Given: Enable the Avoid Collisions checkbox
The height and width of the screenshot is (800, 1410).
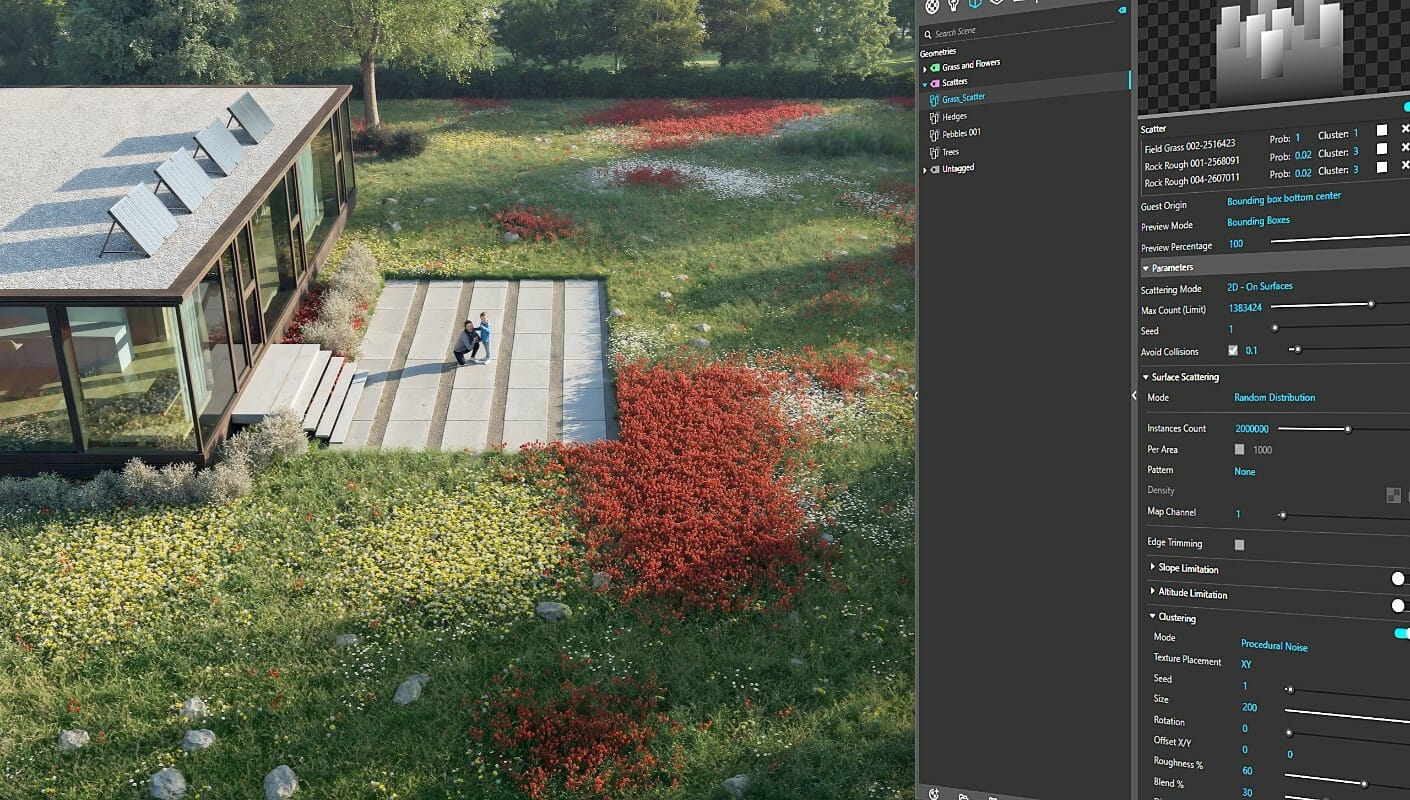Looking at the screenshot, I should (1235, 351).
